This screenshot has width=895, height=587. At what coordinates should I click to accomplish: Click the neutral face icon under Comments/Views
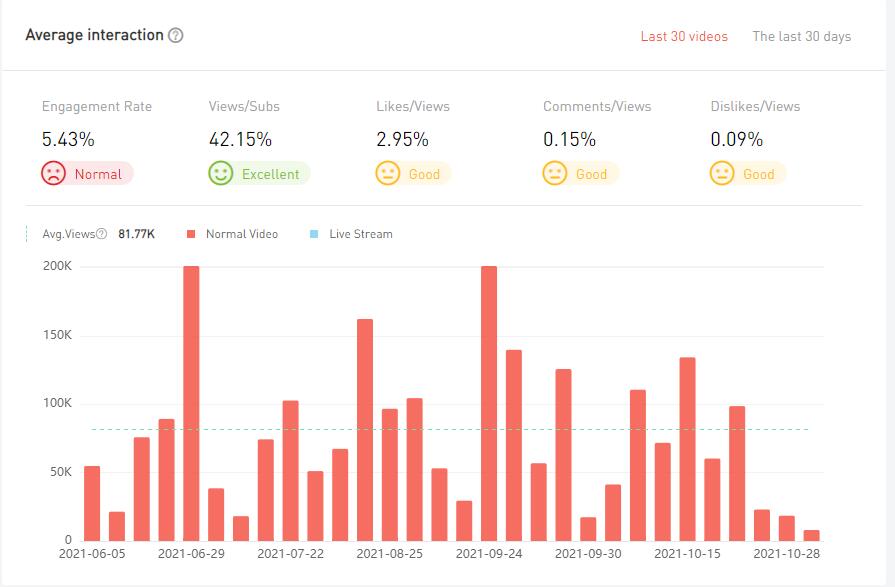555,174
